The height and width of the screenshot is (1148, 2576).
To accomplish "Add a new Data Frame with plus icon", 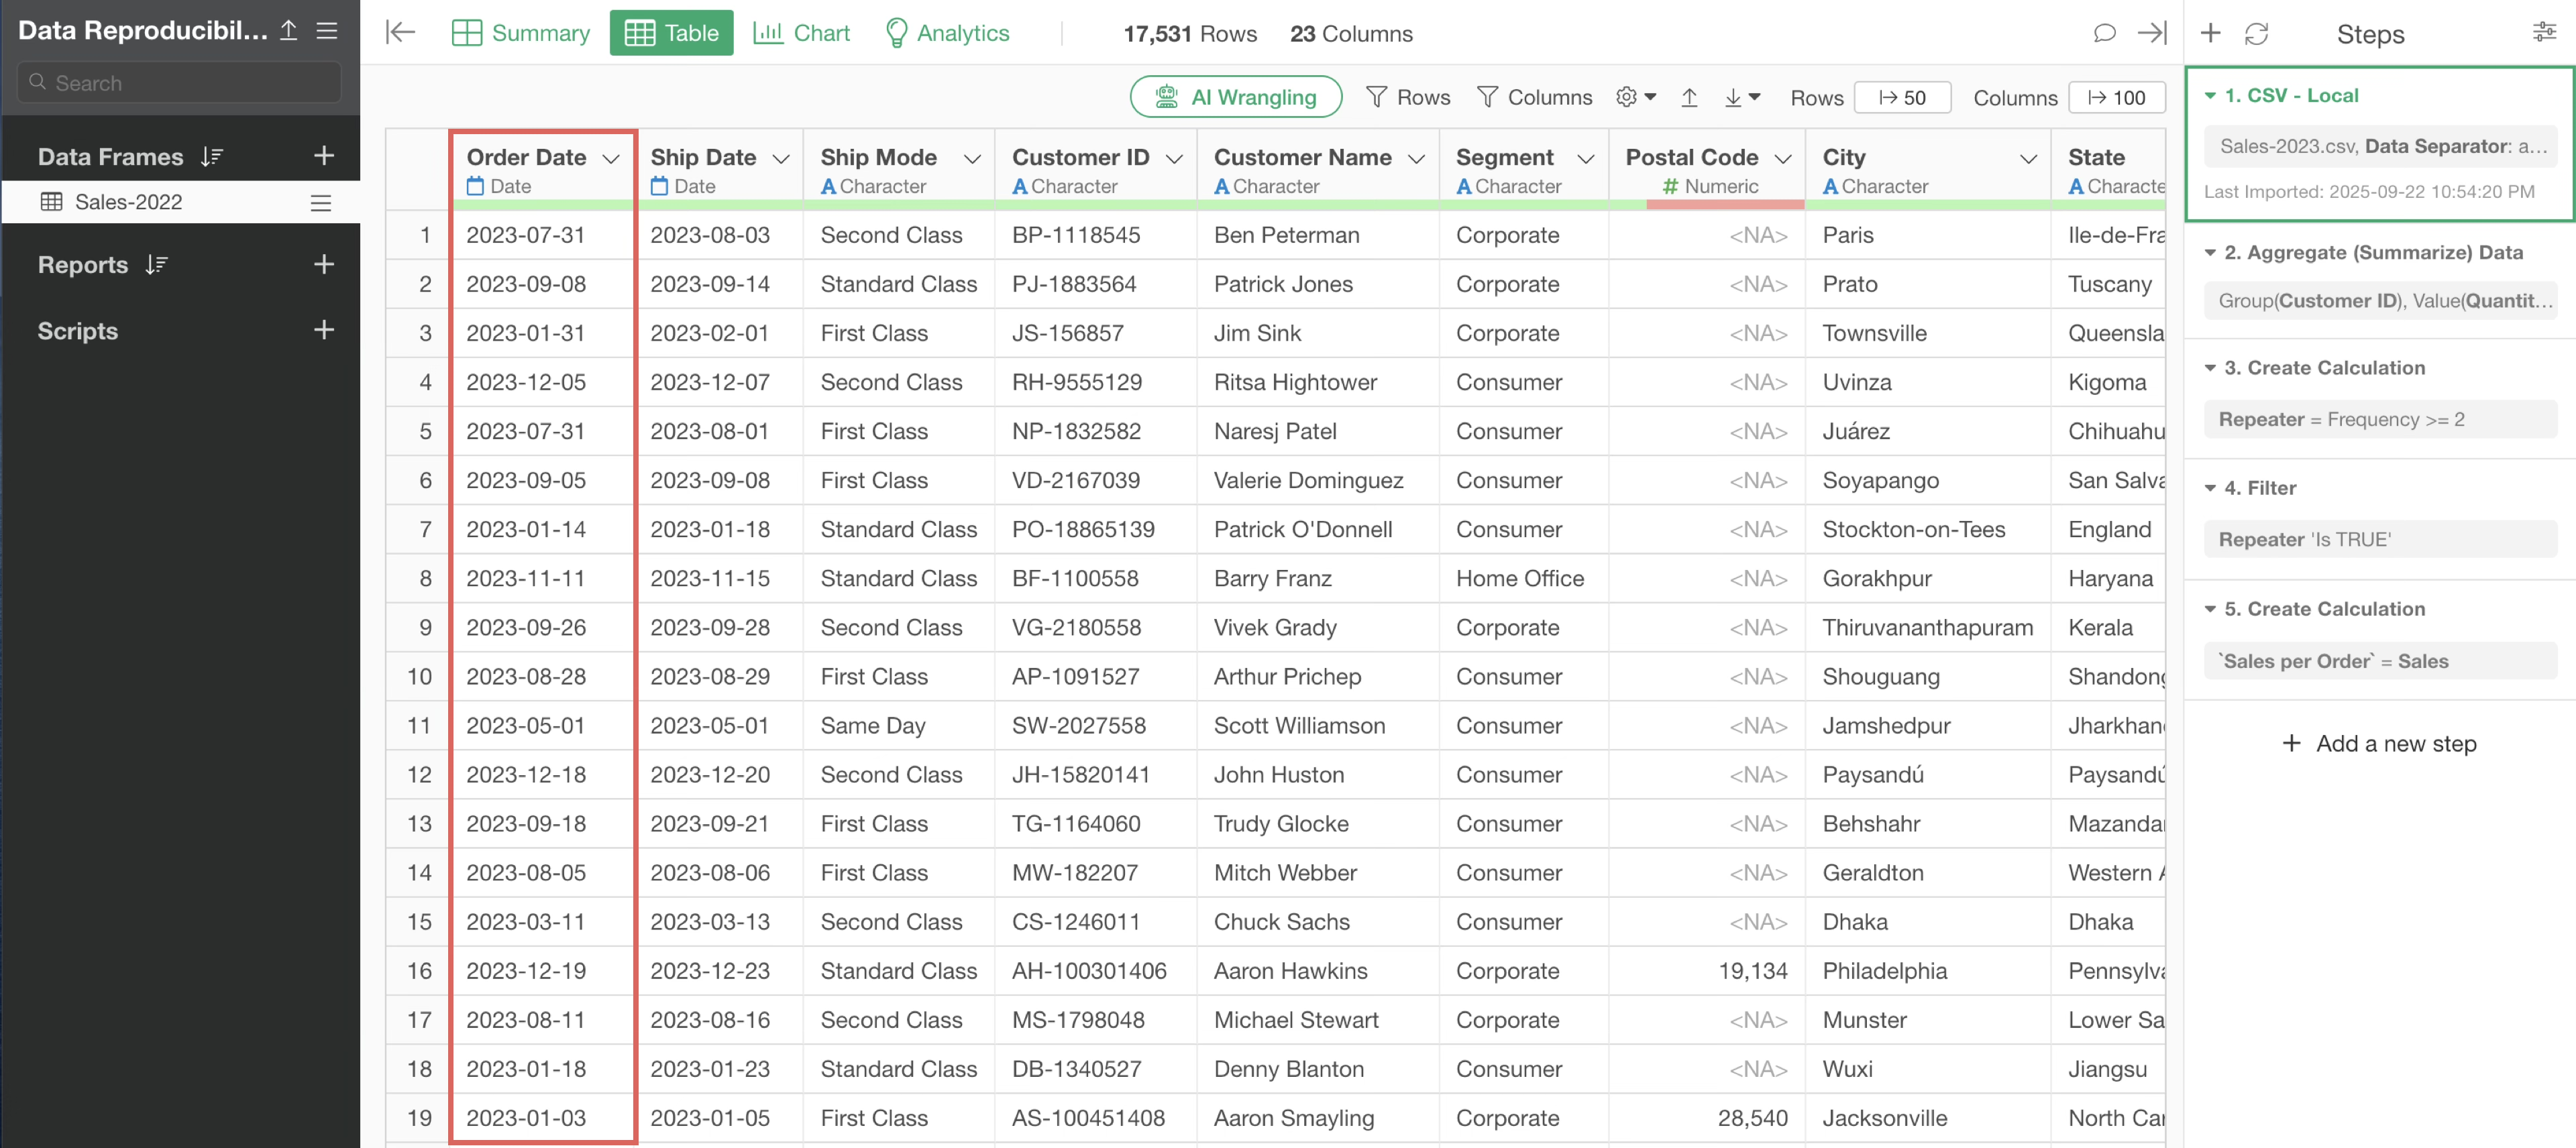I will tap(323, 156).
